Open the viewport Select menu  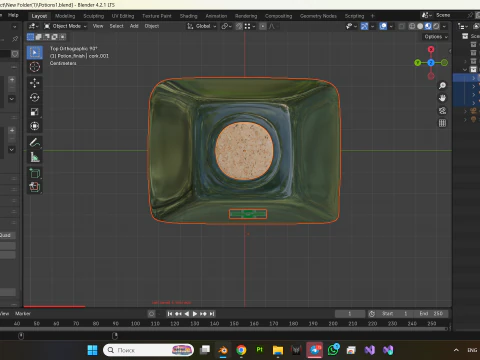(x=116, y=26)
